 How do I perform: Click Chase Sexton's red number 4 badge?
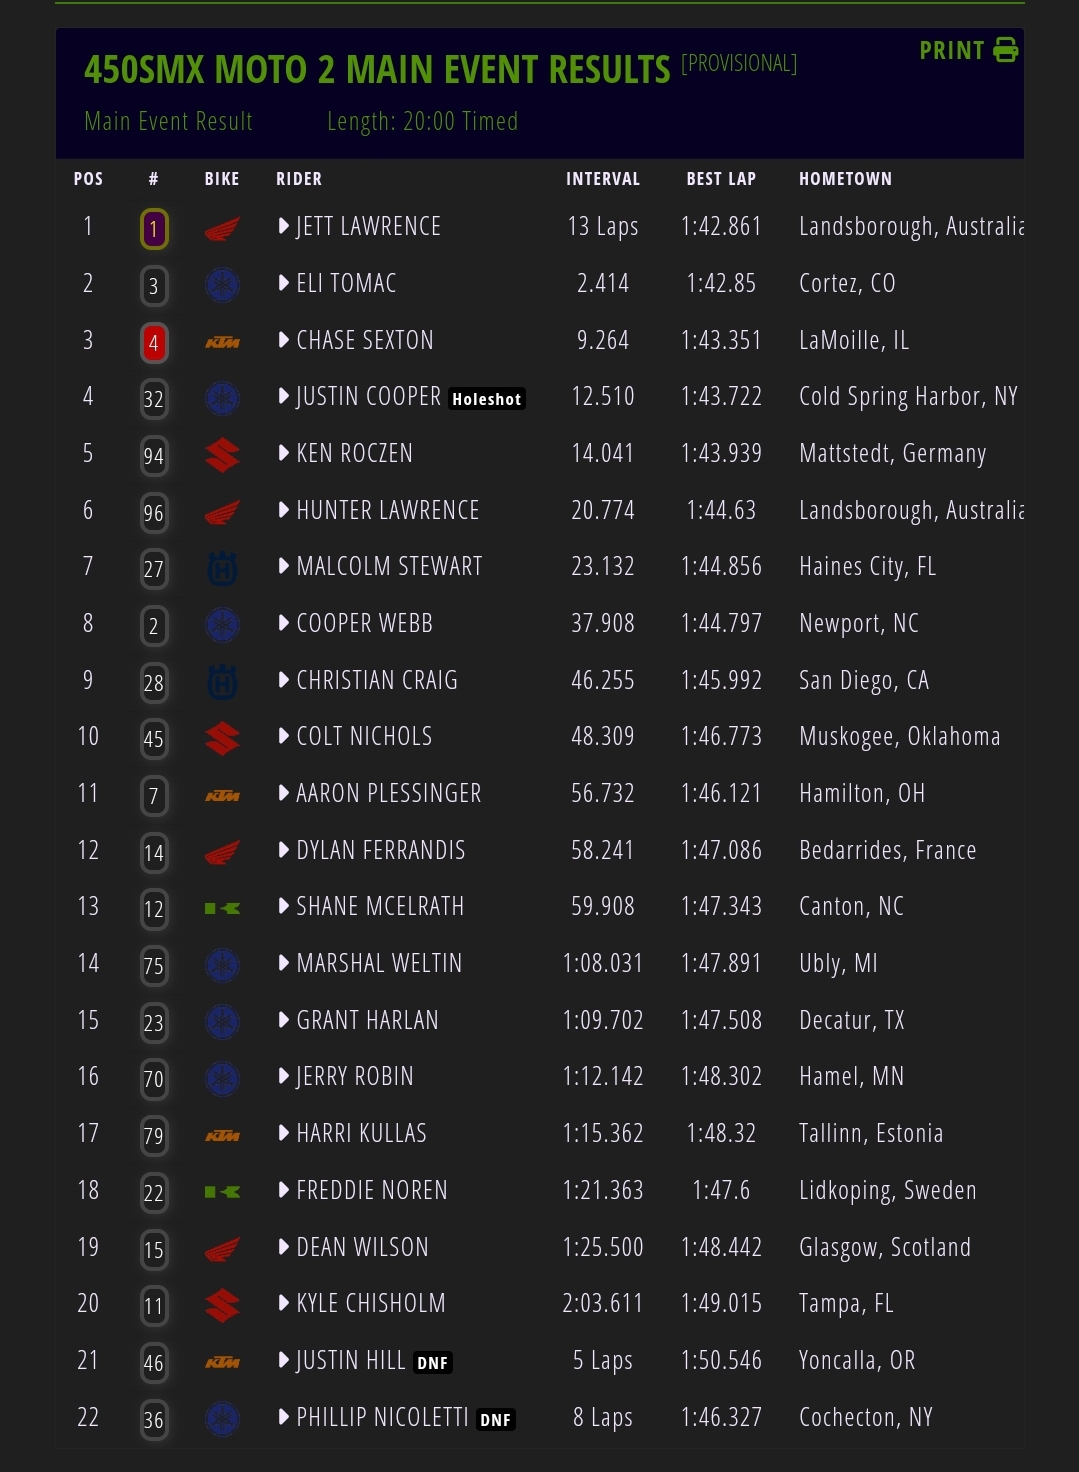coord(153,343)
